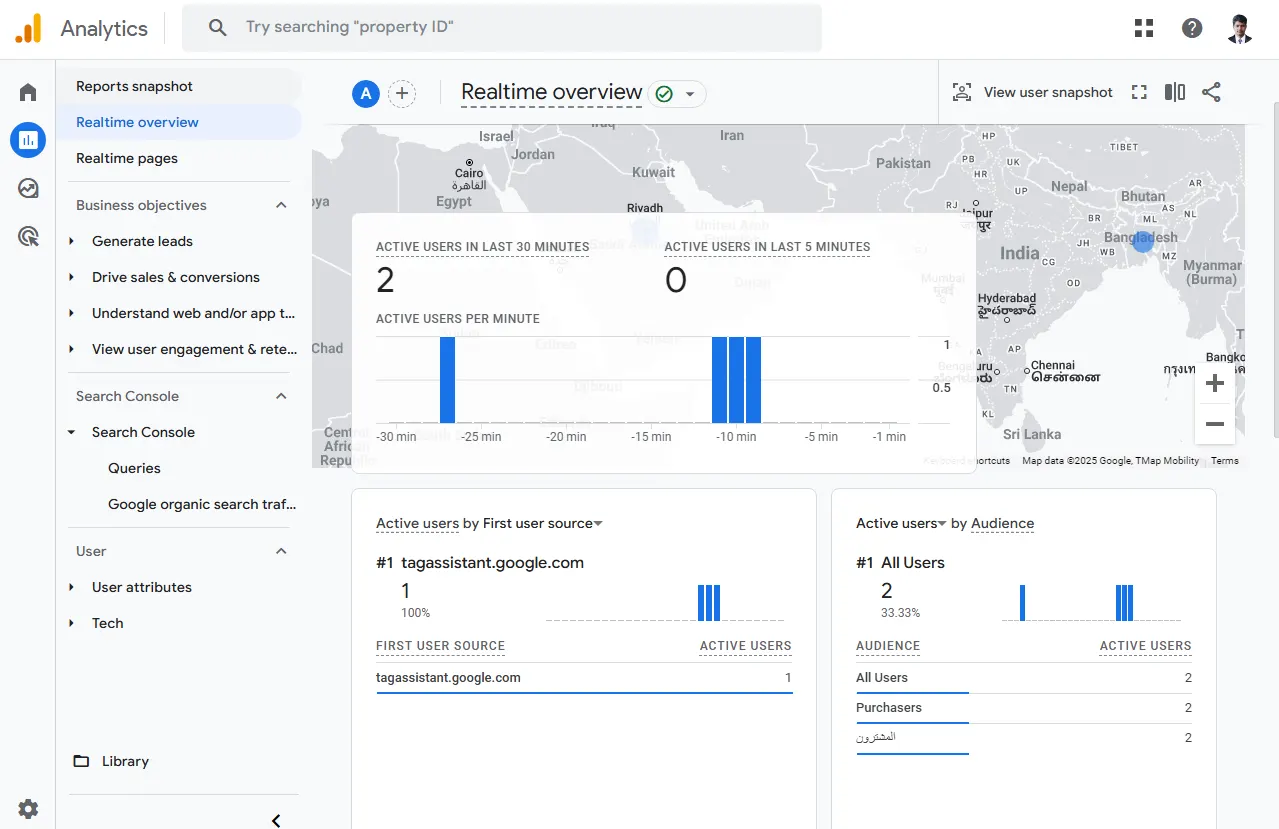Click the Purchasers audience row
Screen dimensions: 1279x829
1024,708
